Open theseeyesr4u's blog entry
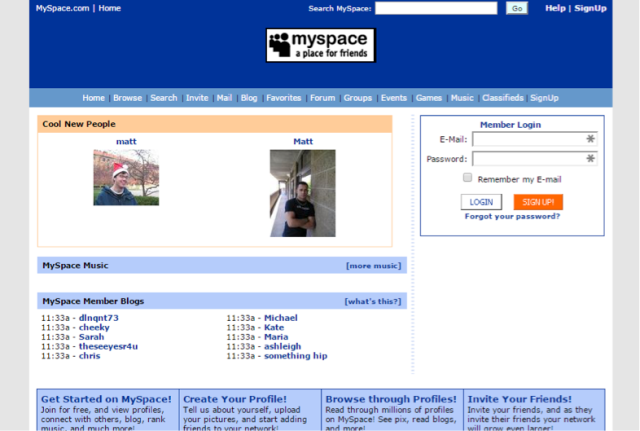Image resolution: width=640 pixels, height=431 pixels. pyautogui.click(x=108, y=346)
